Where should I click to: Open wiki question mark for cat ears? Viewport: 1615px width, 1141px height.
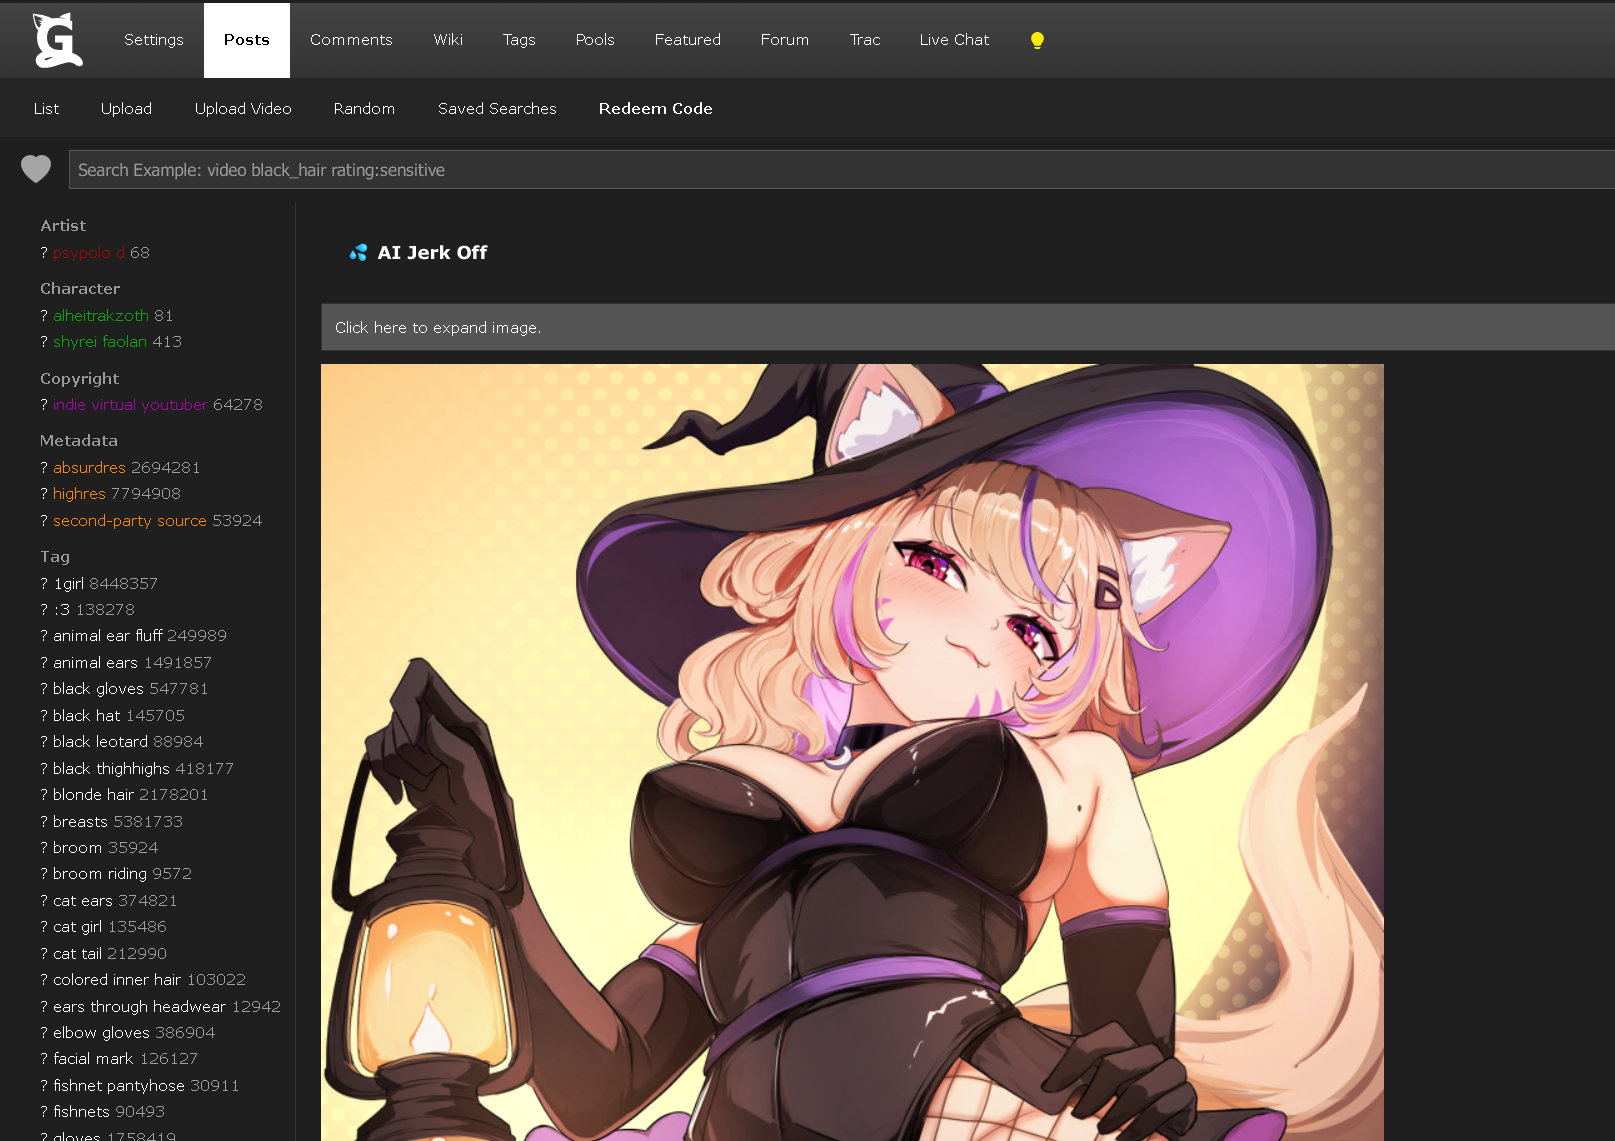point(44,901)
